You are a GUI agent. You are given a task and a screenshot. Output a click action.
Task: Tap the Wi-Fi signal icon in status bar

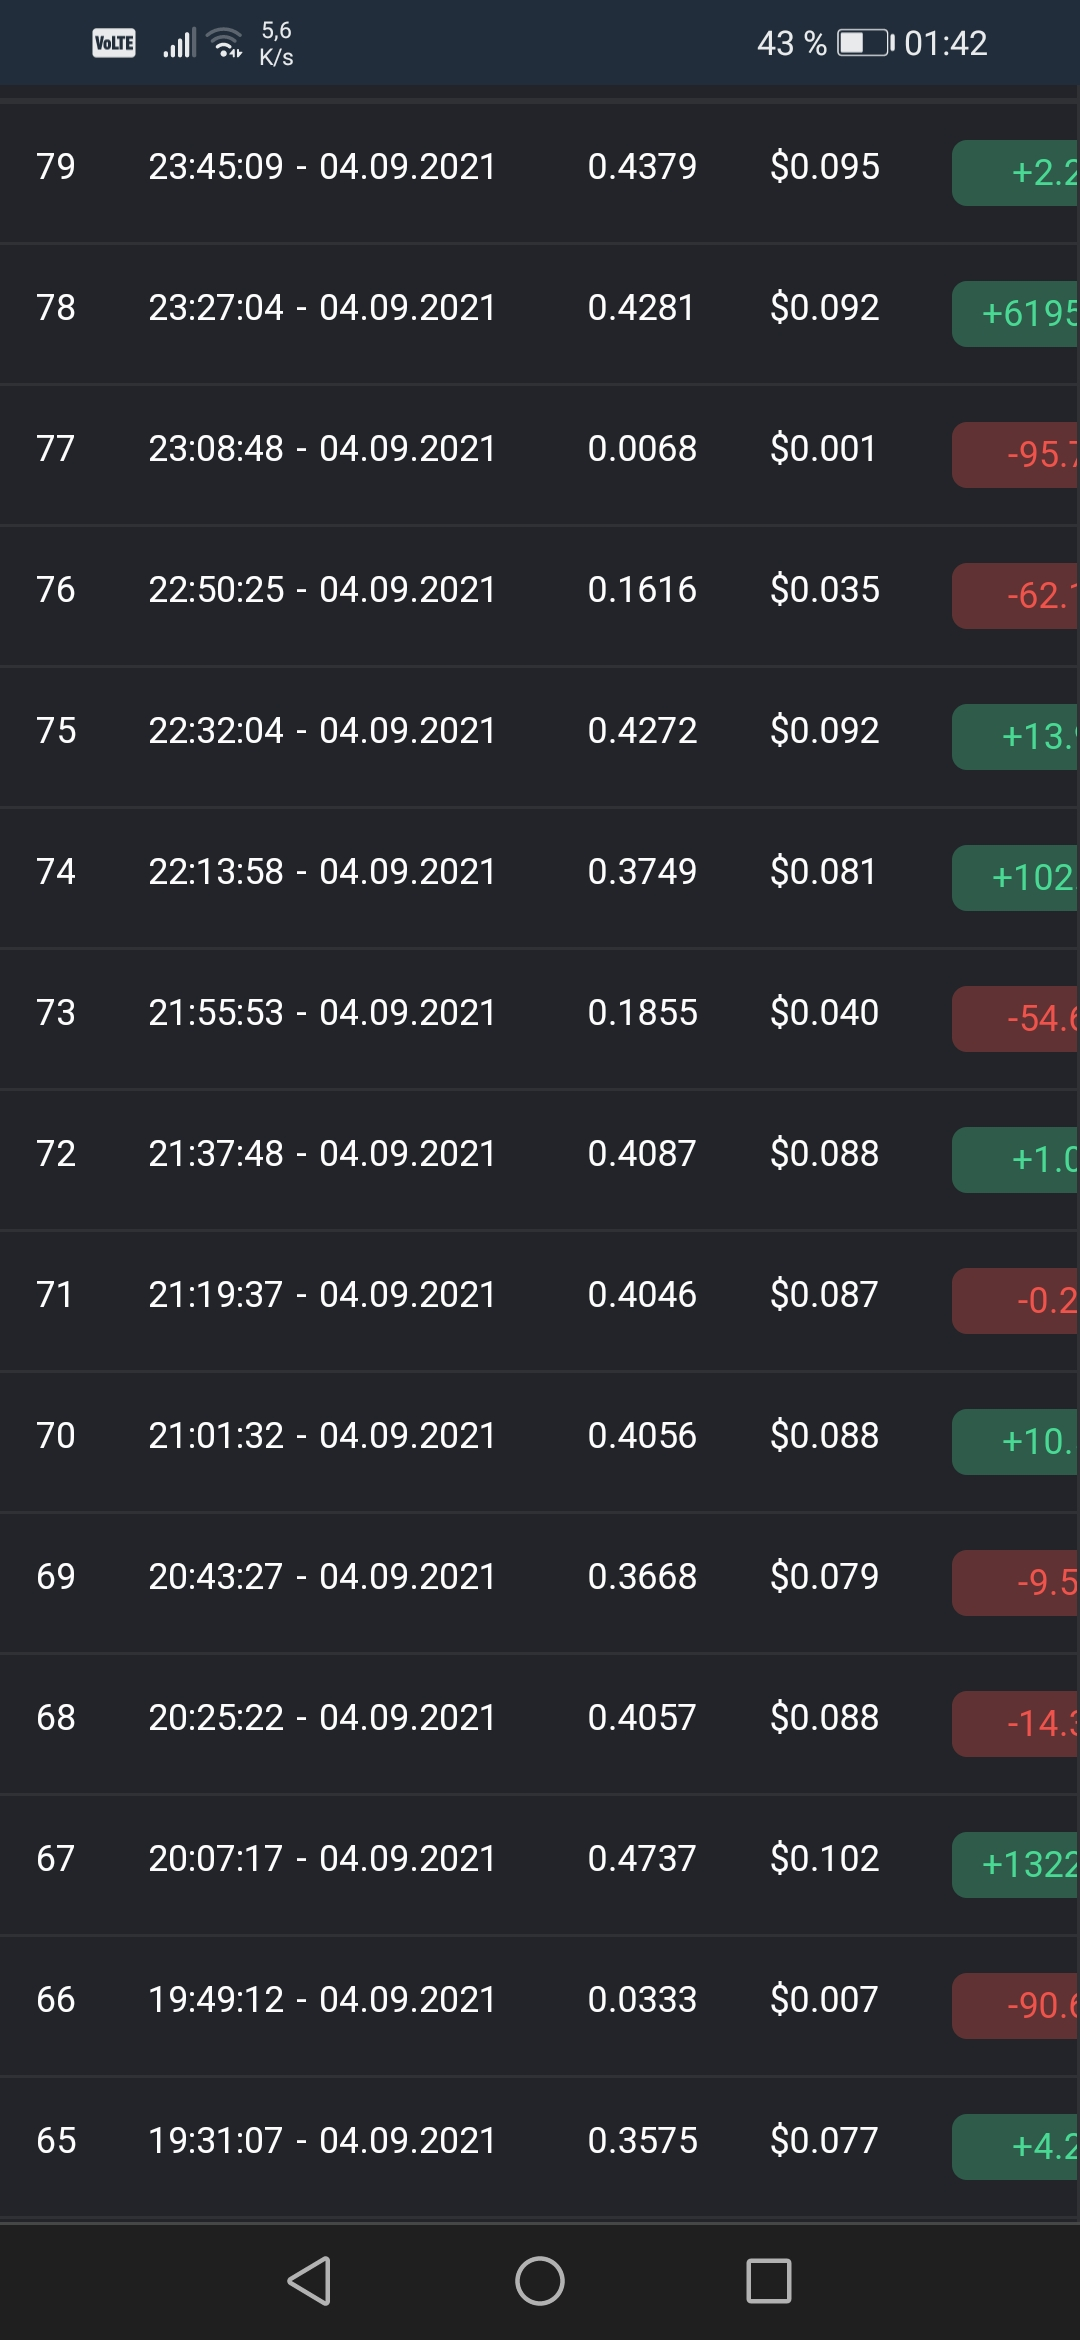click(225, 43)
